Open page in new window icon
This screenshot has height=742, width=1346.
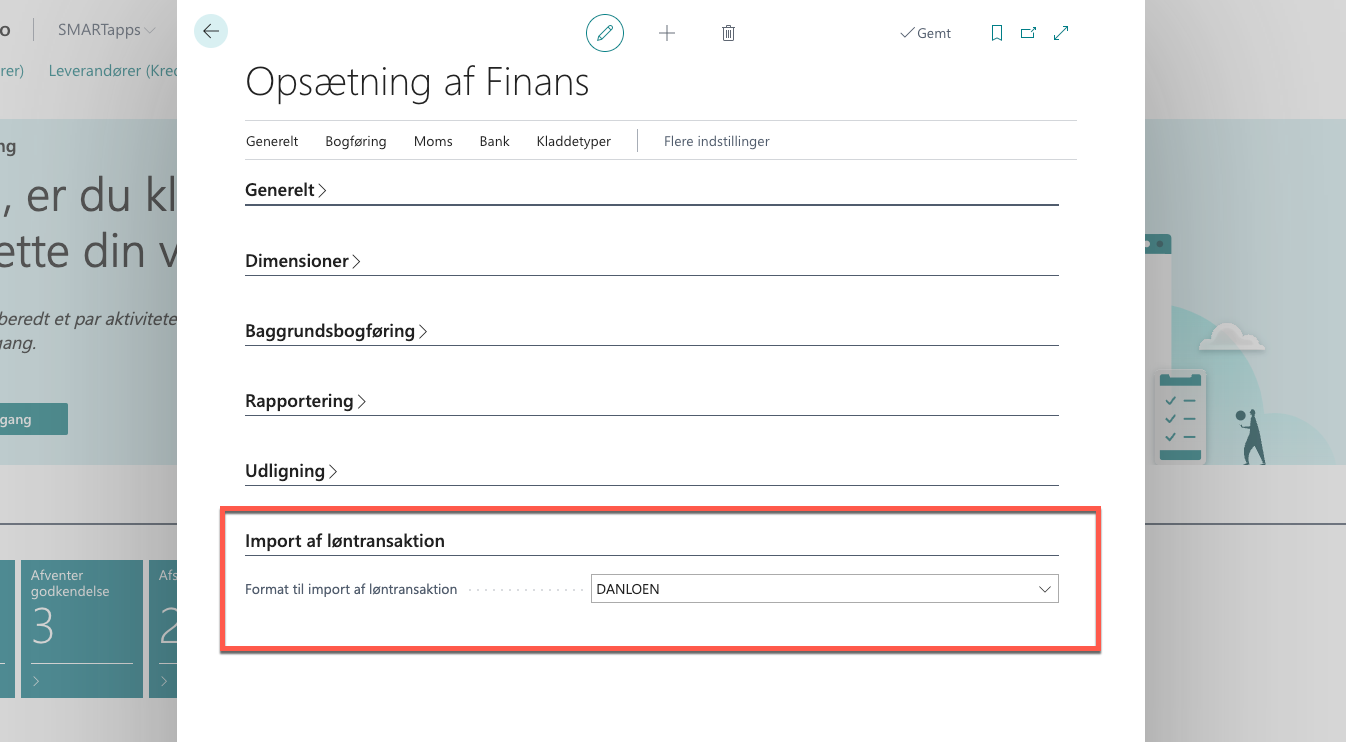coord(1028,33)
